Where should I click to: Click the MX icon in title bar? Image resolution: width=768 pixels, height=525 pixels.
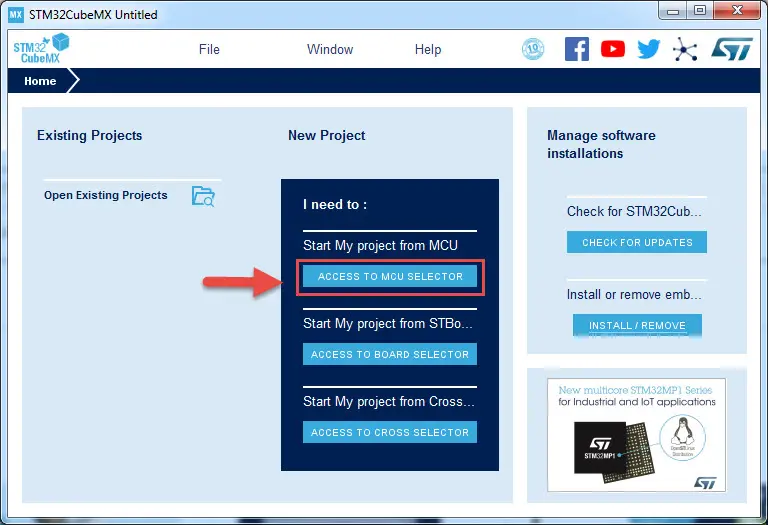tap(16, 15)
